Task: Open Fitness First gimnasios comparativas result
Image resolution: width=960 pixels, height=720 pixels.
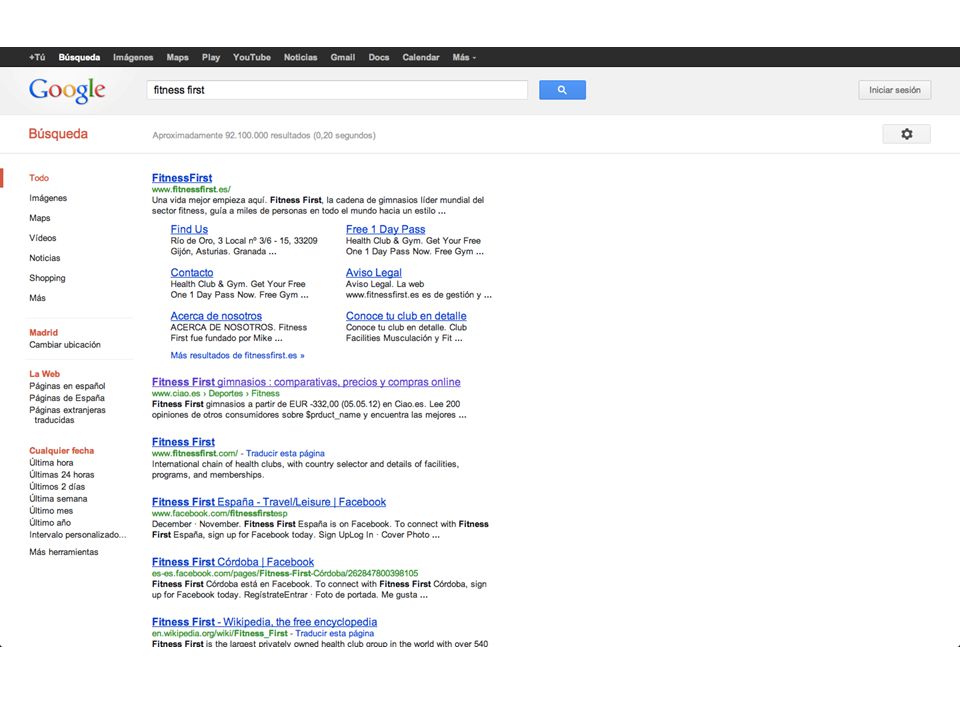Action: pyautogui.click(x=306, y=382)
